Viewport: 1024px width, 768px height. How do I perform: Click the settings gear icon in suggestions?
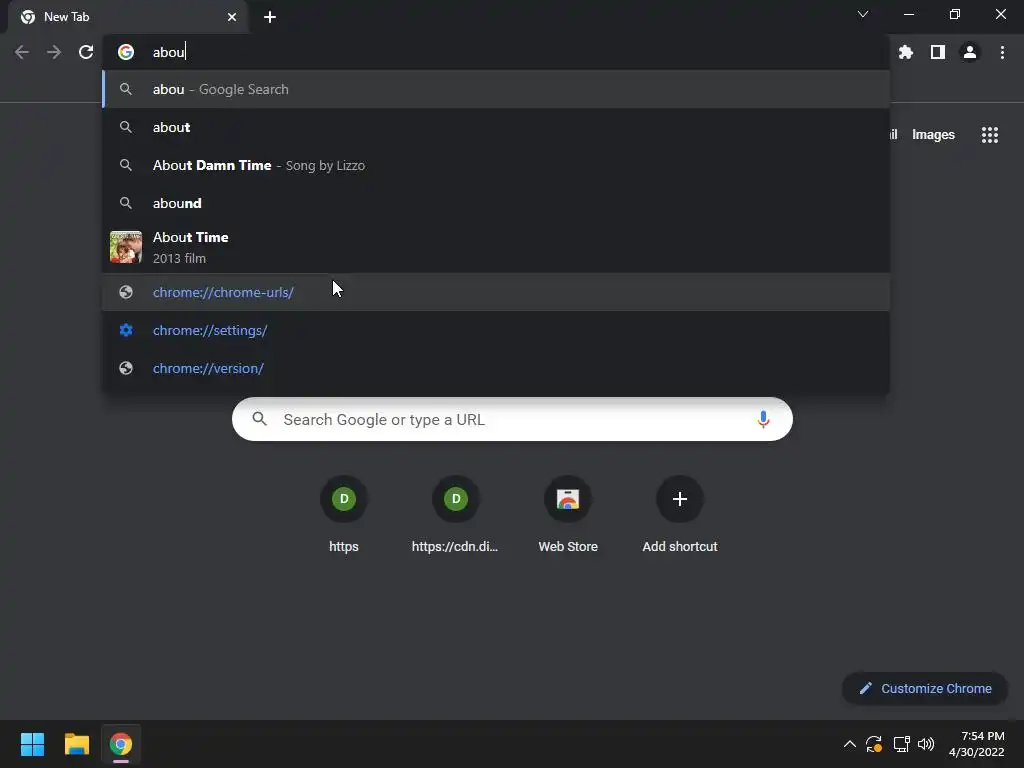click(x=126, y=330)
